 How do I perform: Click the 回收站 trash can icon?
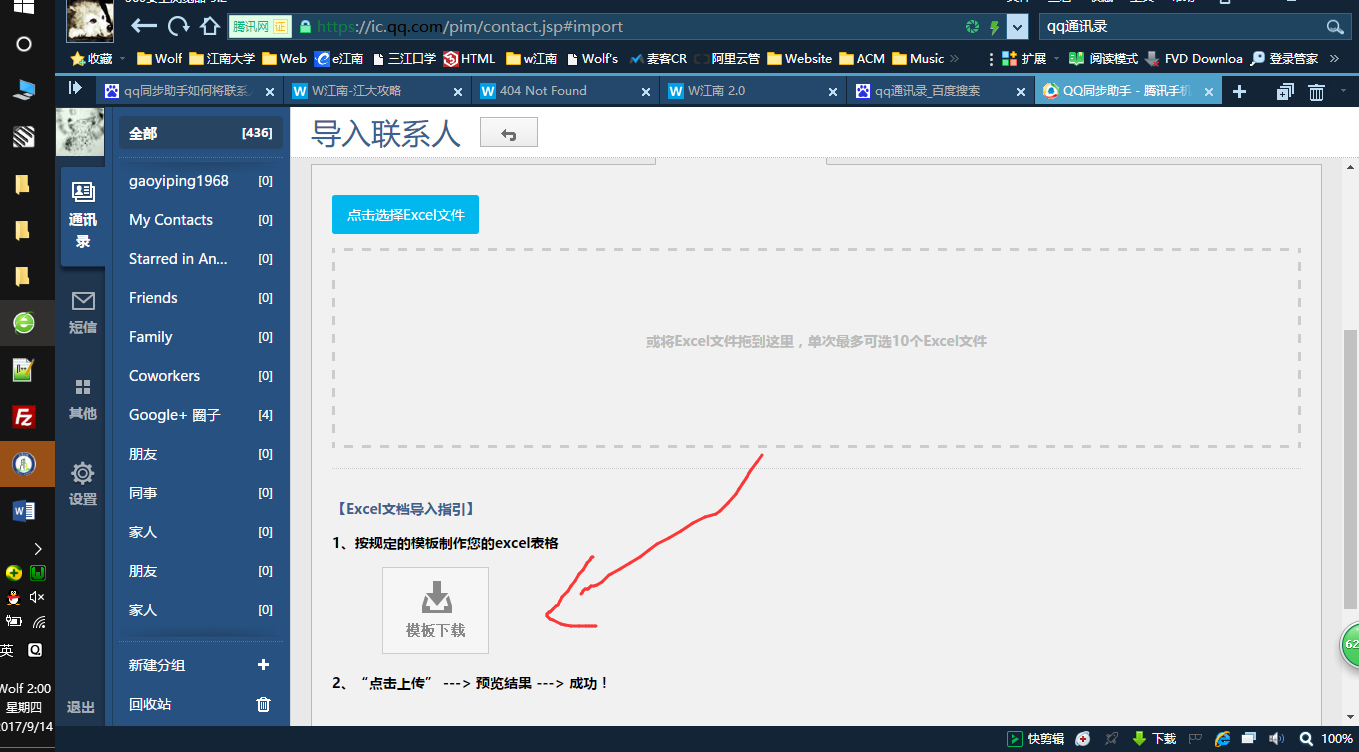coord(264,704)
